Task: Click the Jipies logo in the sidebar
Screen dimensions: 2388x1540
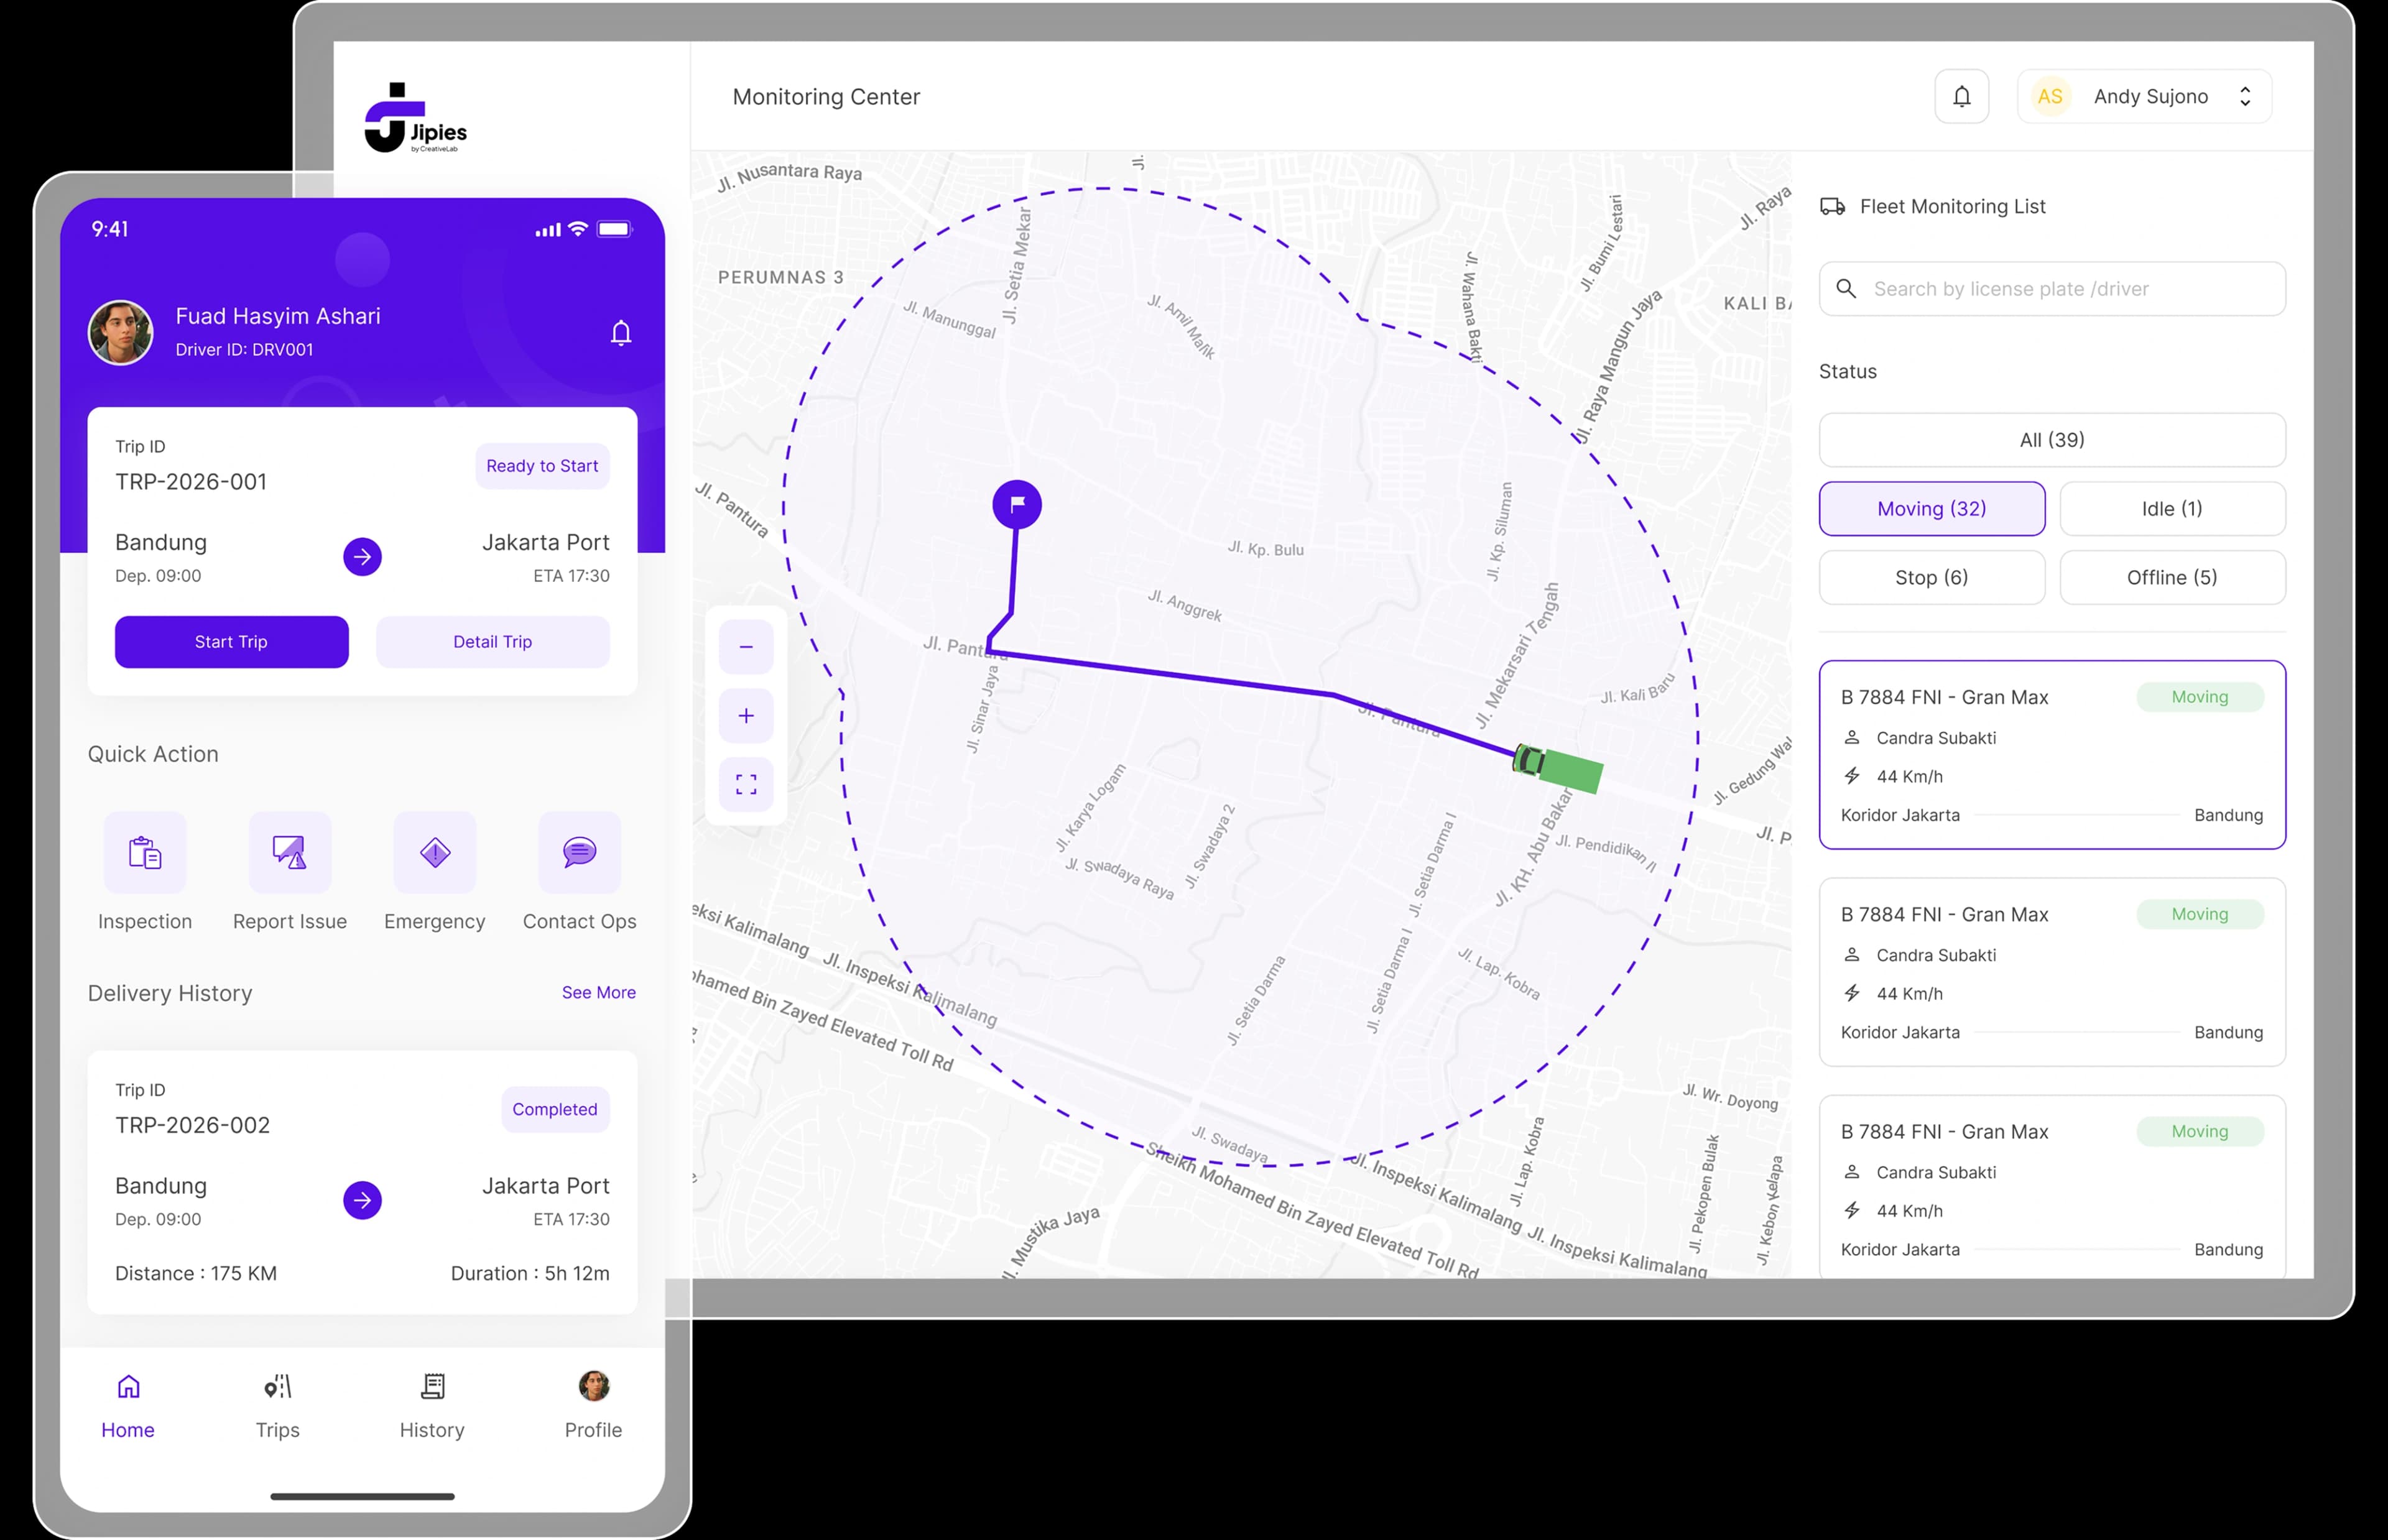Action: tap(415, 118)
